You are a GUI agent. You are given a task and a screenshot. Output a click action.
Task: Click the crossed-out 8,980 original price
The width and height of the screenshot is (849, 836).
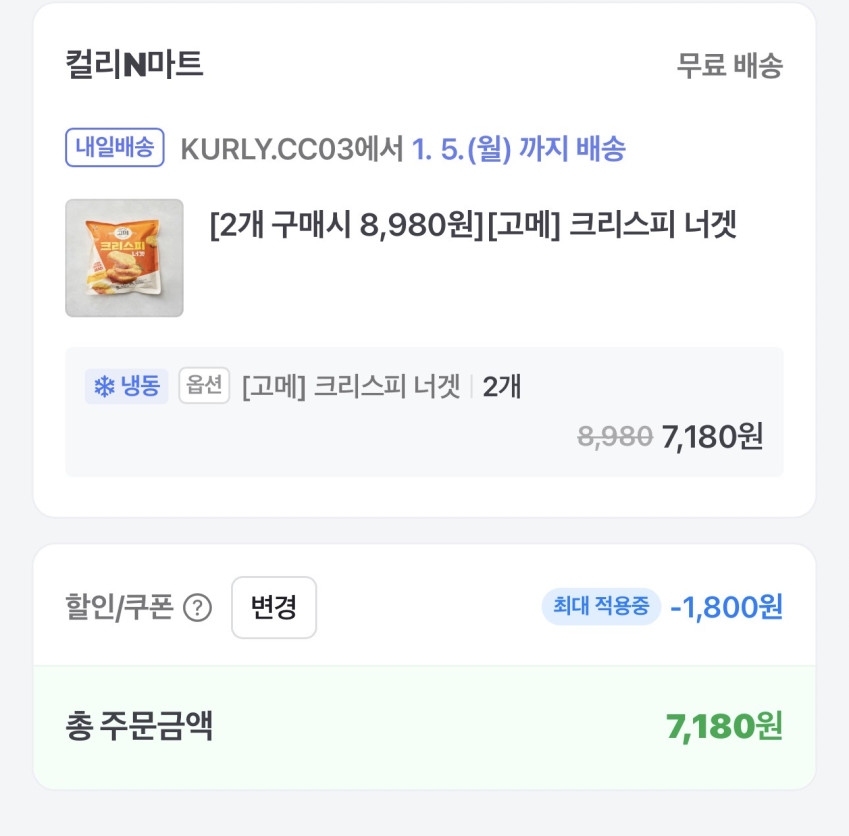tap(615, 436)
